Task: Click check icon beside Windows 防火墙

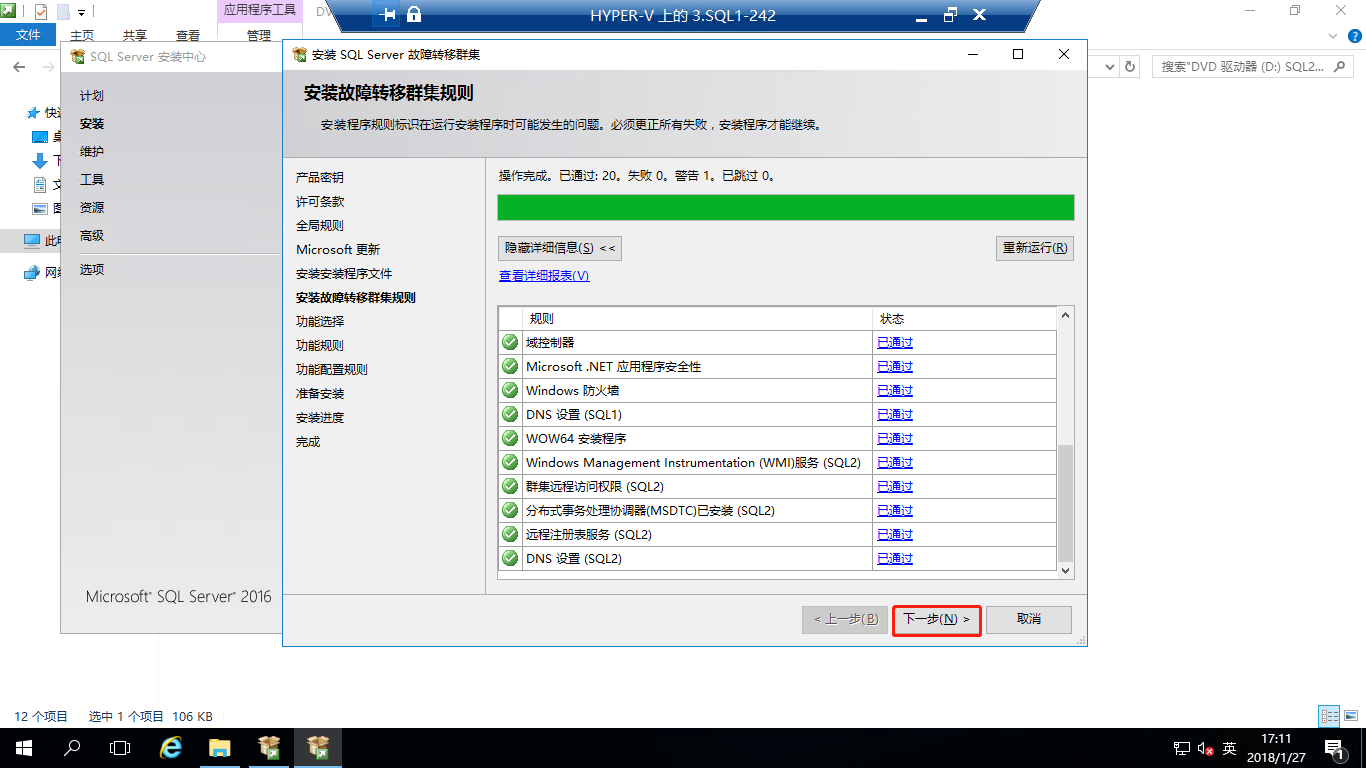Action: point(510,390)
